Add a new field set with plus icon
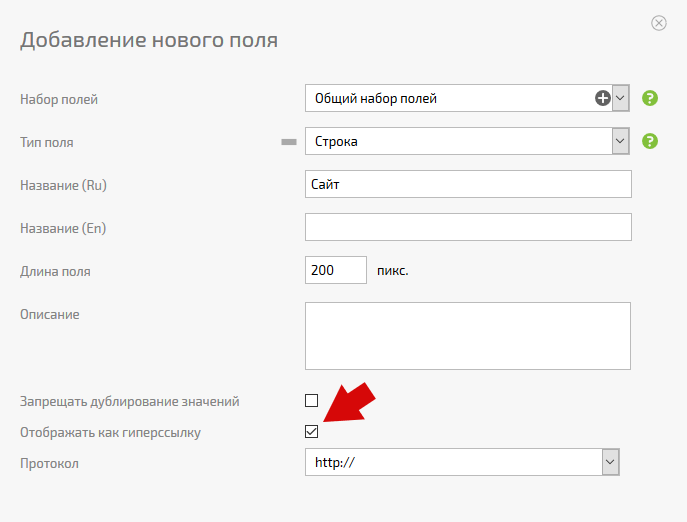Screen dimensions: 687x522 (x=602, y=98)
